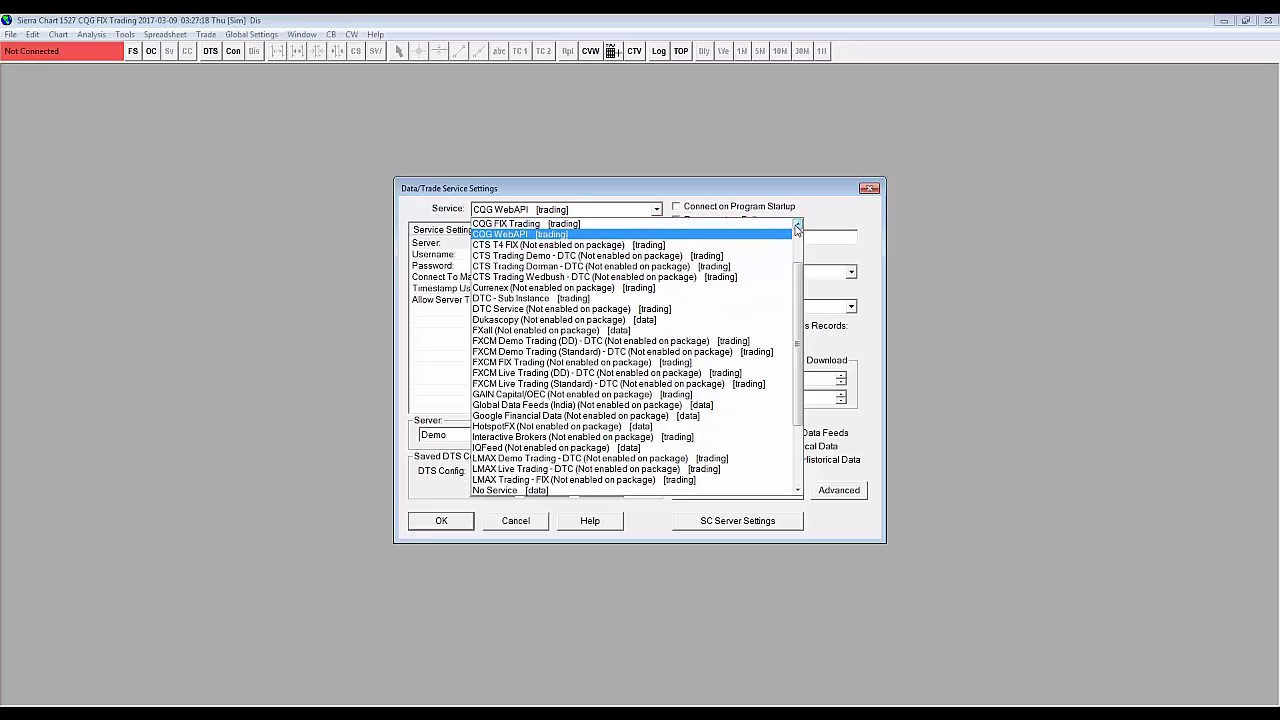Select FXCM FIX Trading entry
1280x720 pixels.
[632, 362]
